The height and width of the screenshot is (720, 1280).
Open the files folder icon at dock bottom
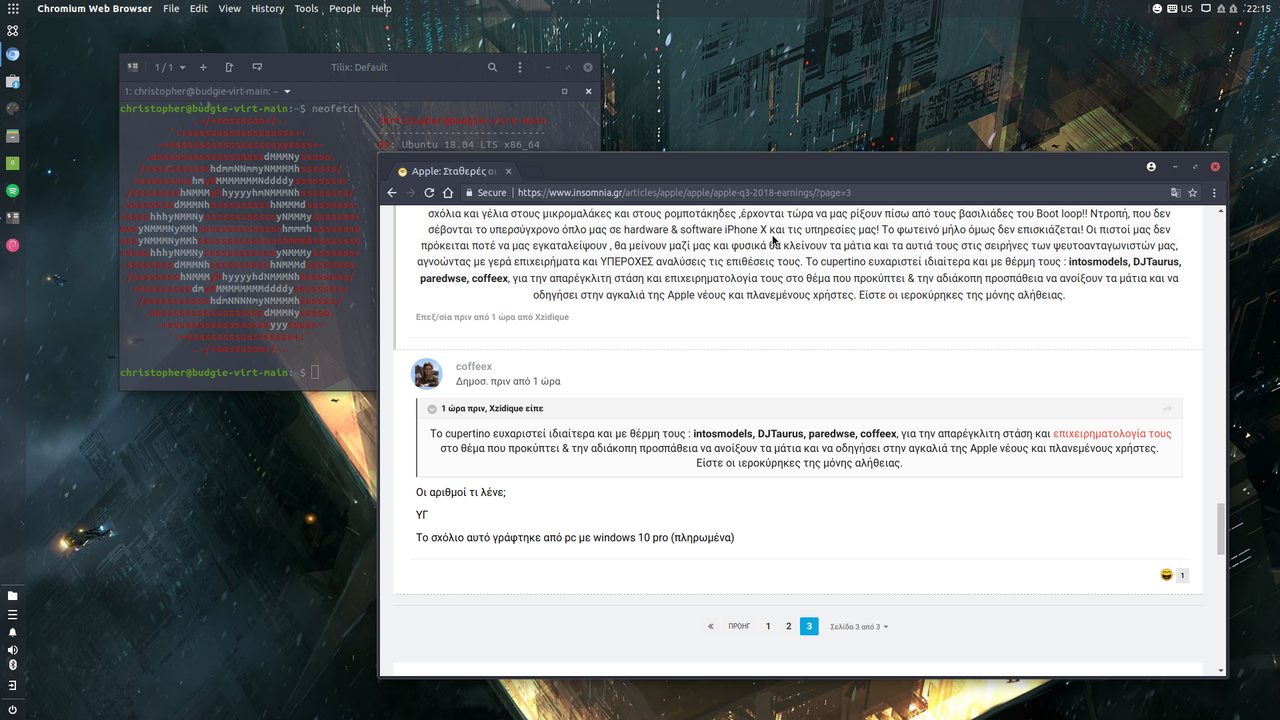12,595
